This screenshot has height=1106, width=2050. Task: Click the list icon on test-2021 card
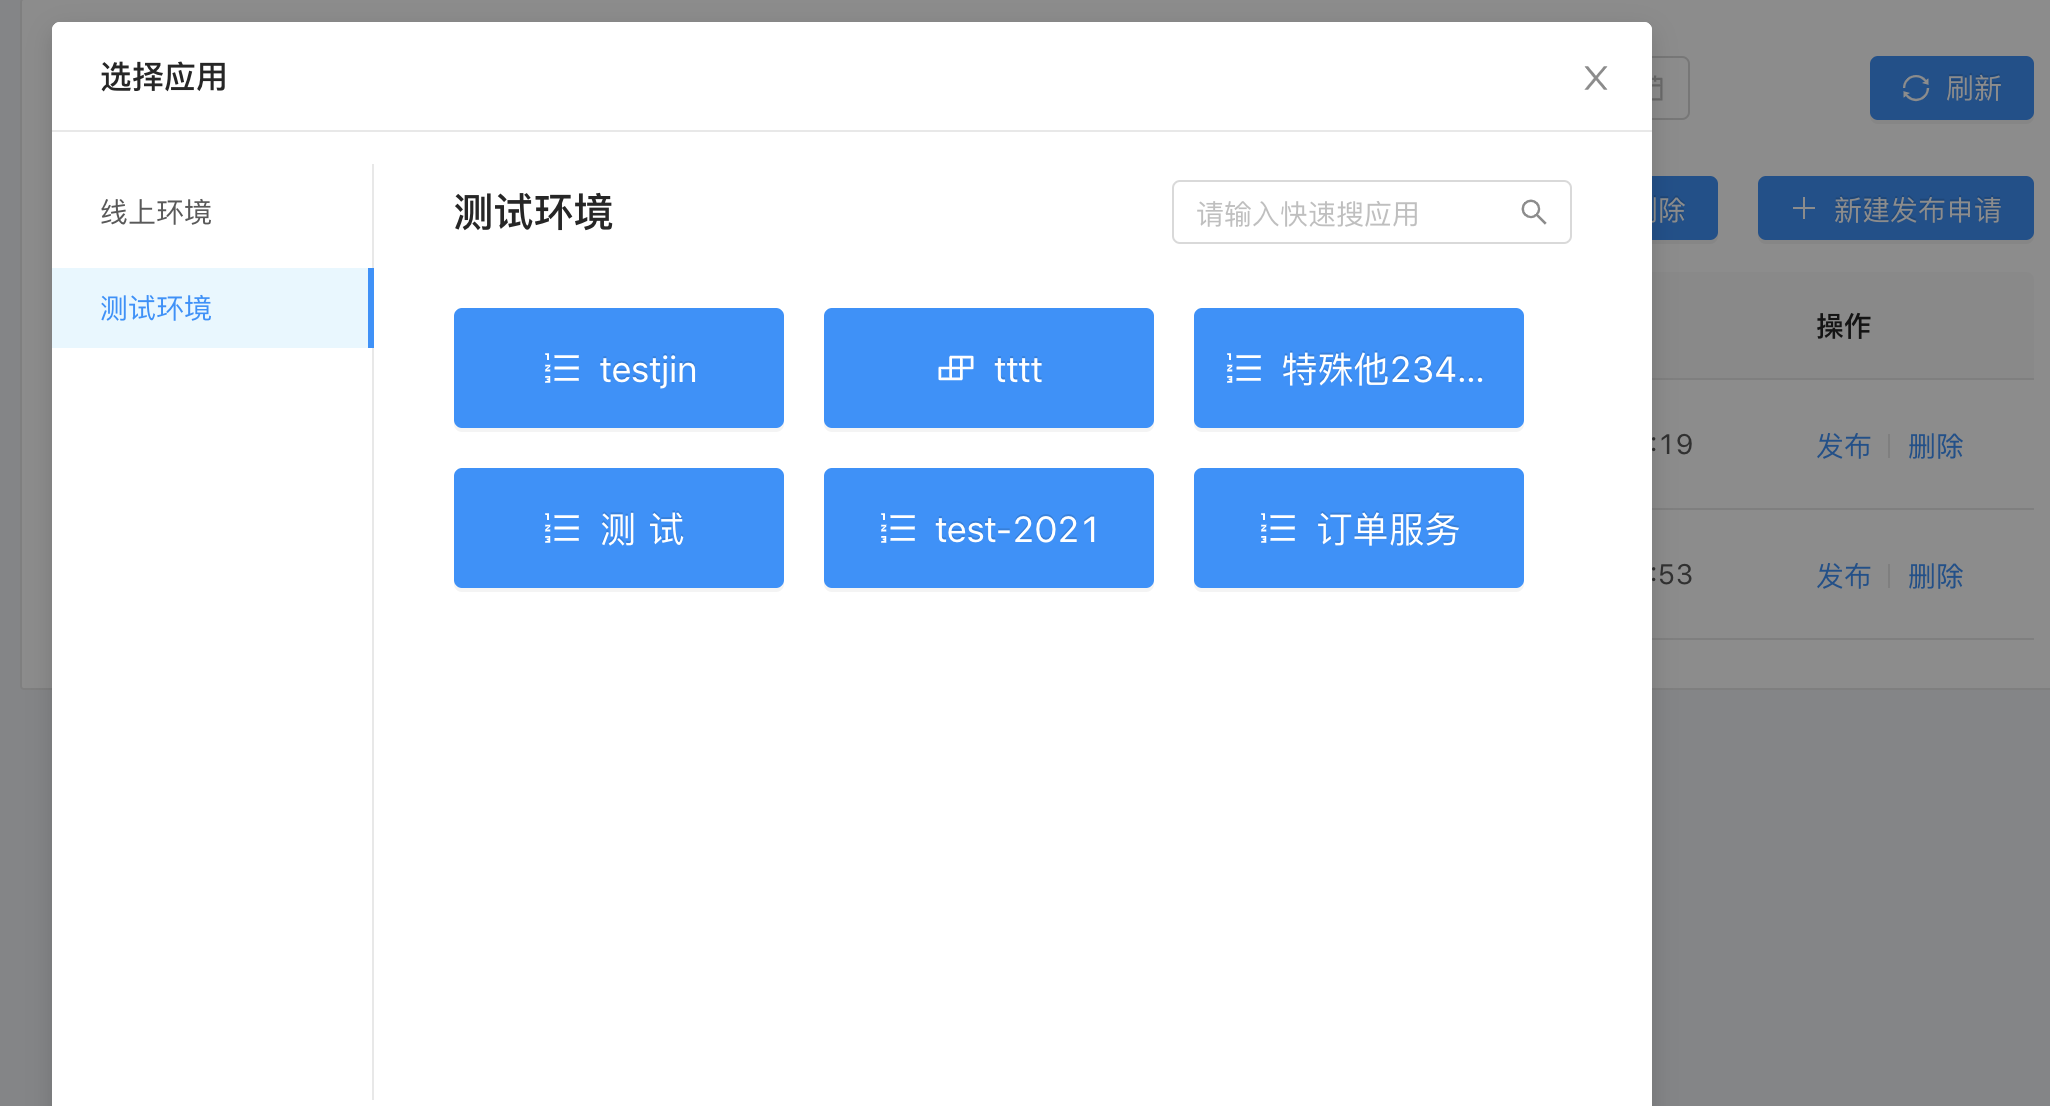point(898,528)
